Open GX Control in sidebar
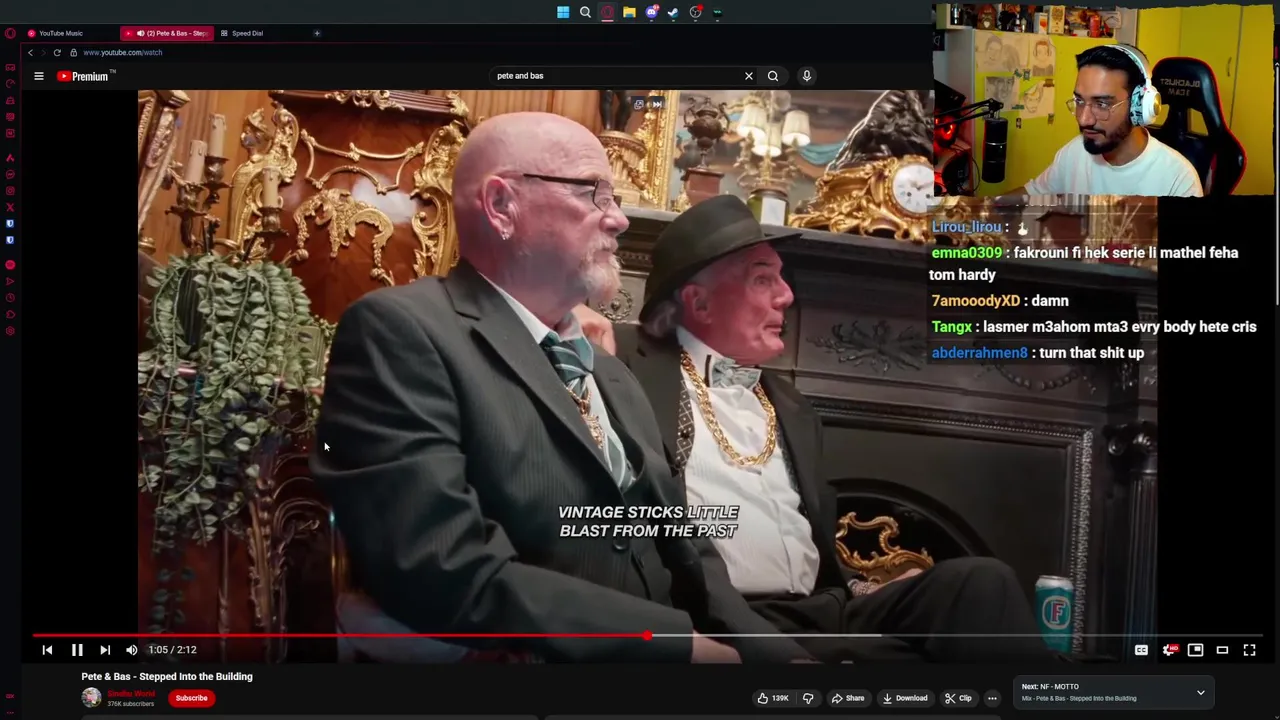Viewport: 1280px width, 720px height. (x=10, y=84)
